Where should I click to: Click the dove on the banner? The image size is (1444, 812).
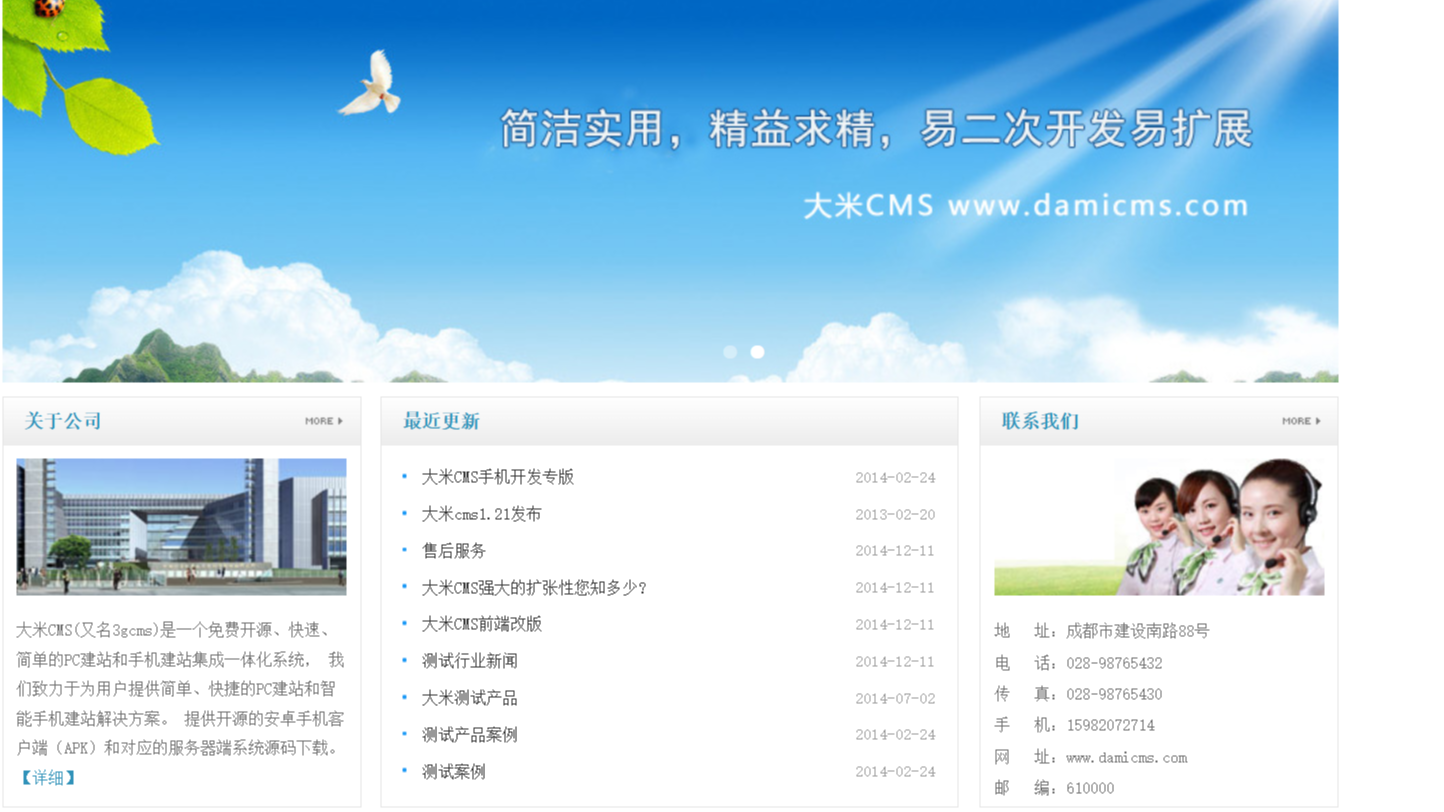point(371,83)
